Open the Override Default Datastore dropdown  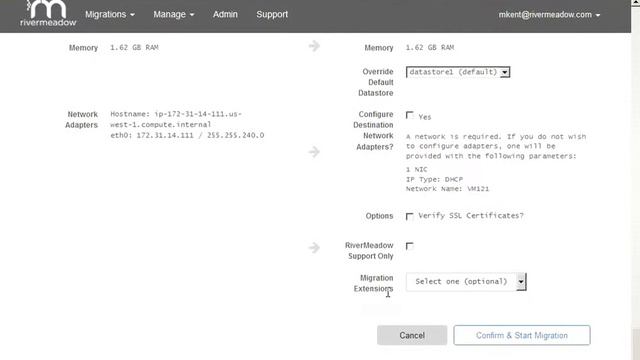458,72
